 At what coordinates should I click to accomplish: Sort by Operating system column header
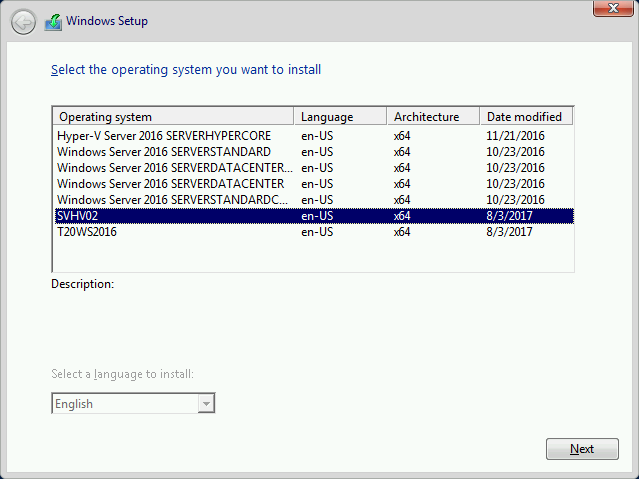[x=173, y=117]
